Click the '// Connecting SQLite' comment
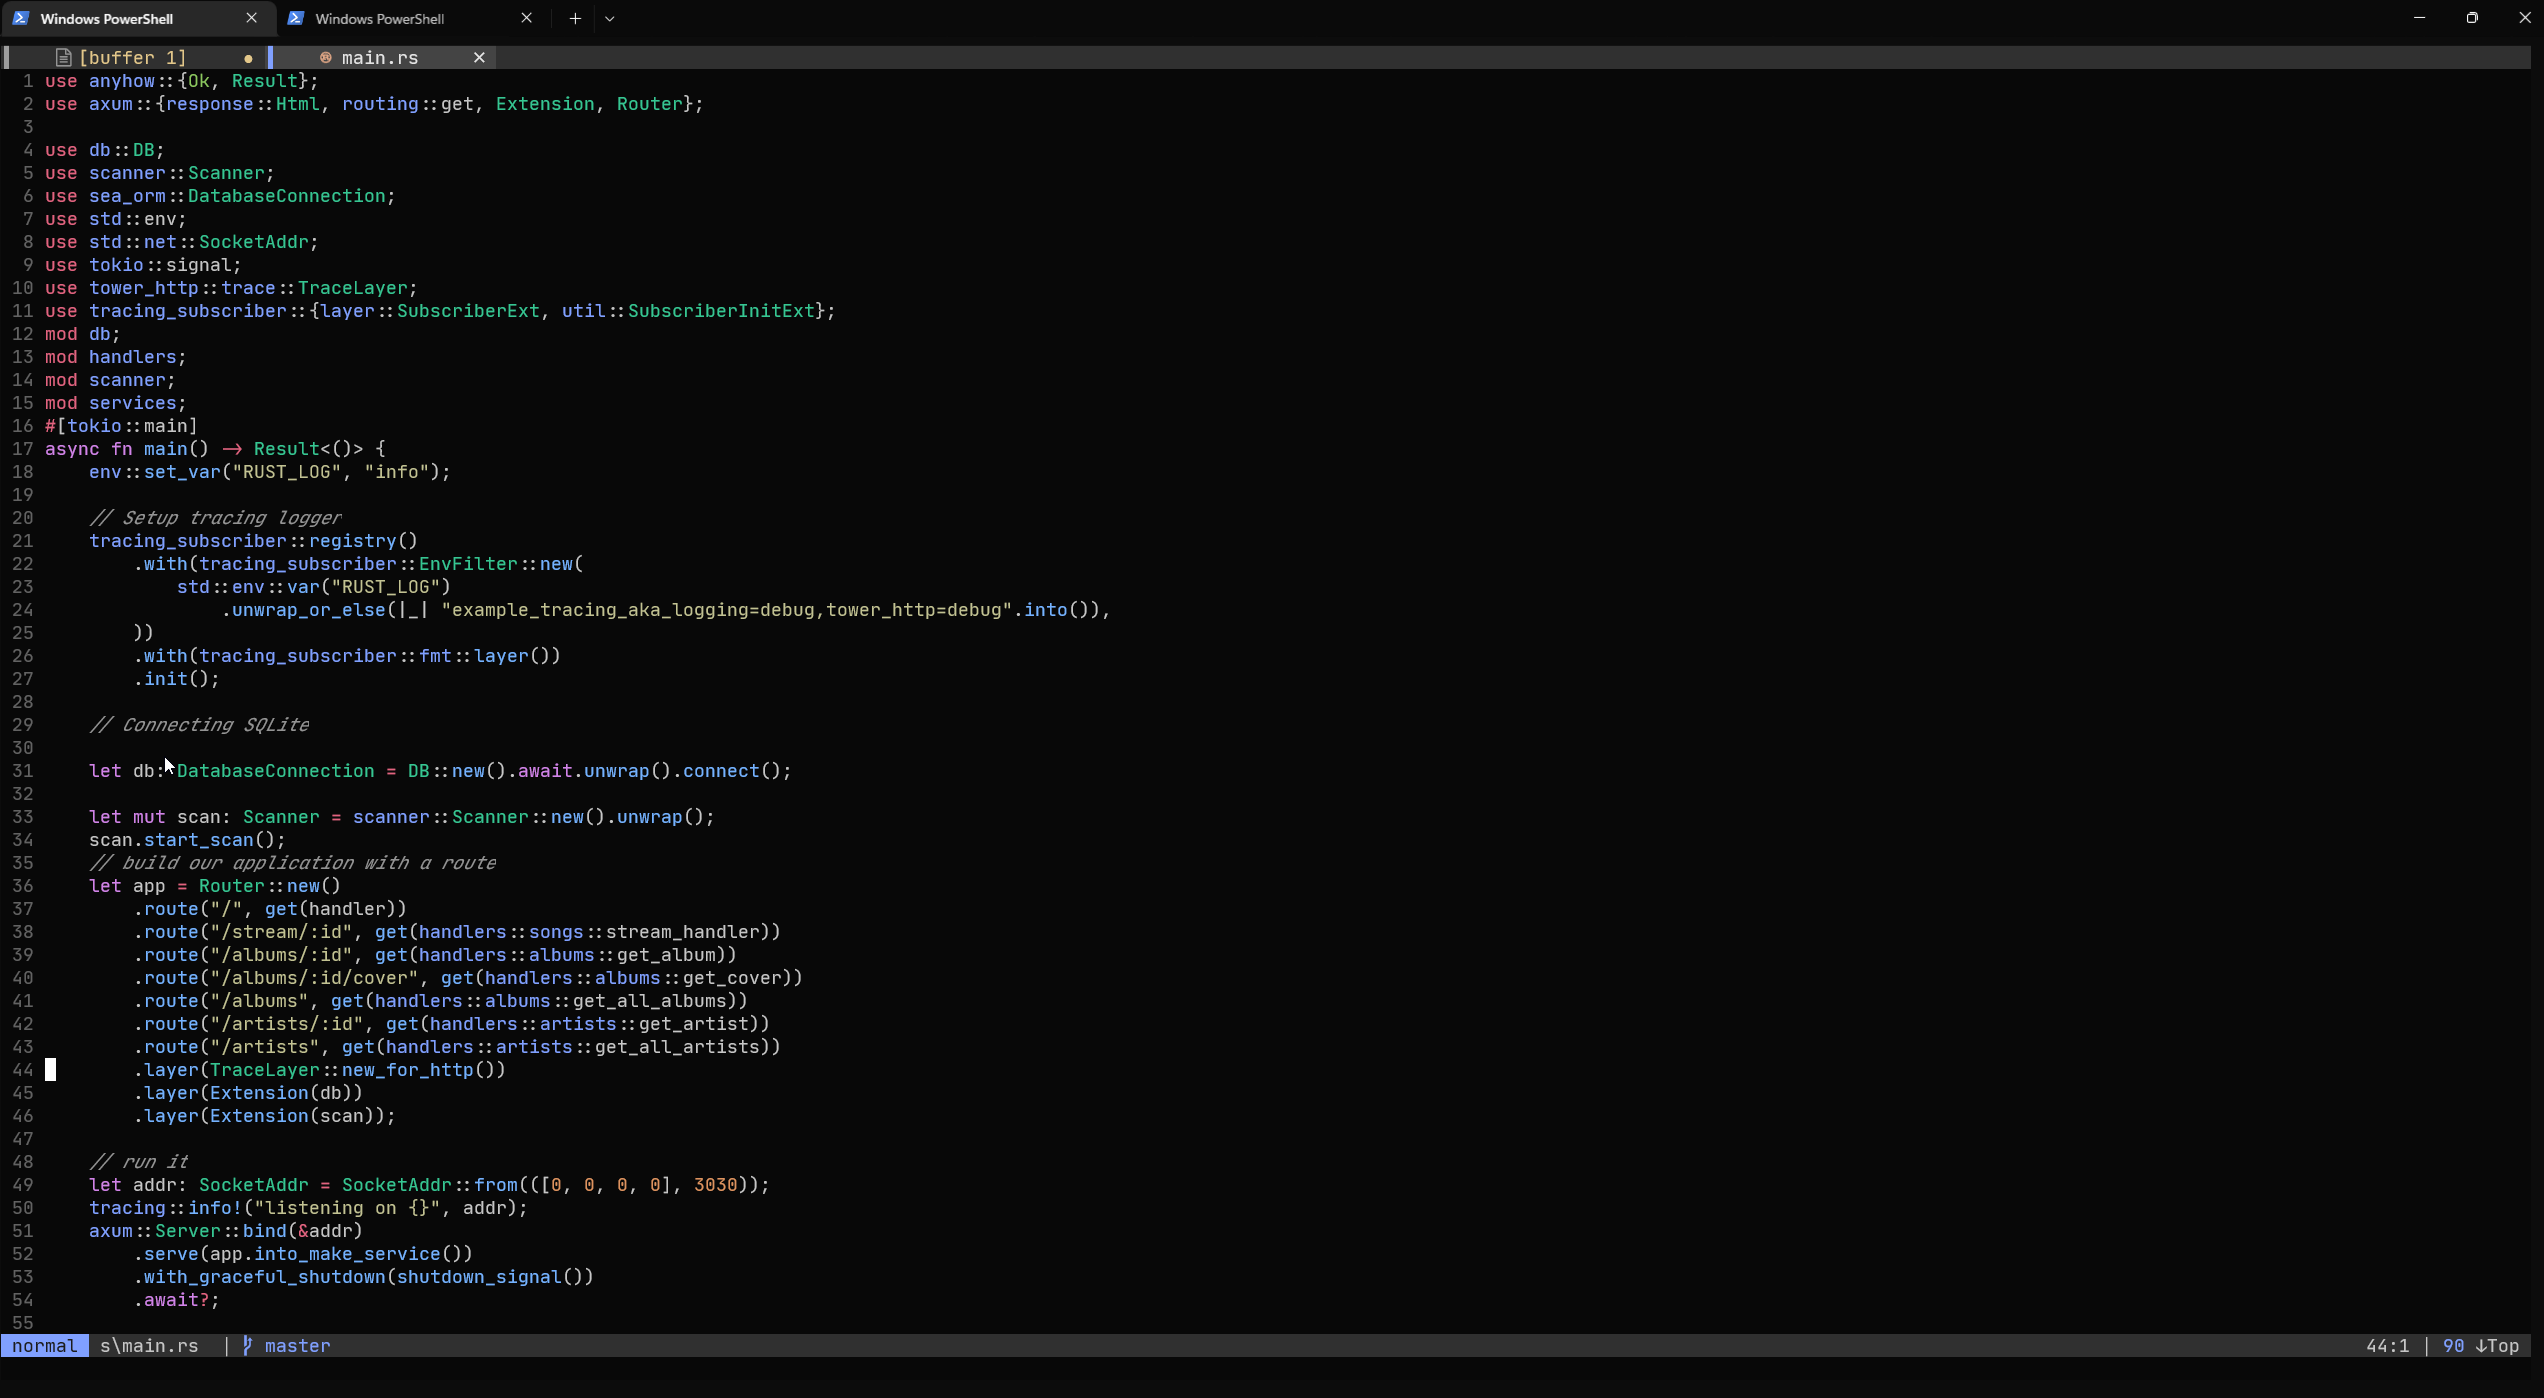 coord(199,725)
